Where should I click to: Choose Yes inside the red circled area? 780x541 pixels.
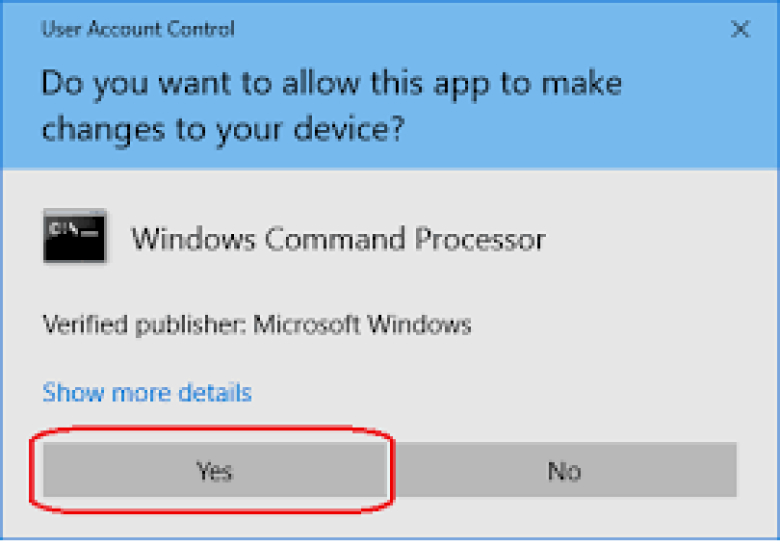click(215, 470)
